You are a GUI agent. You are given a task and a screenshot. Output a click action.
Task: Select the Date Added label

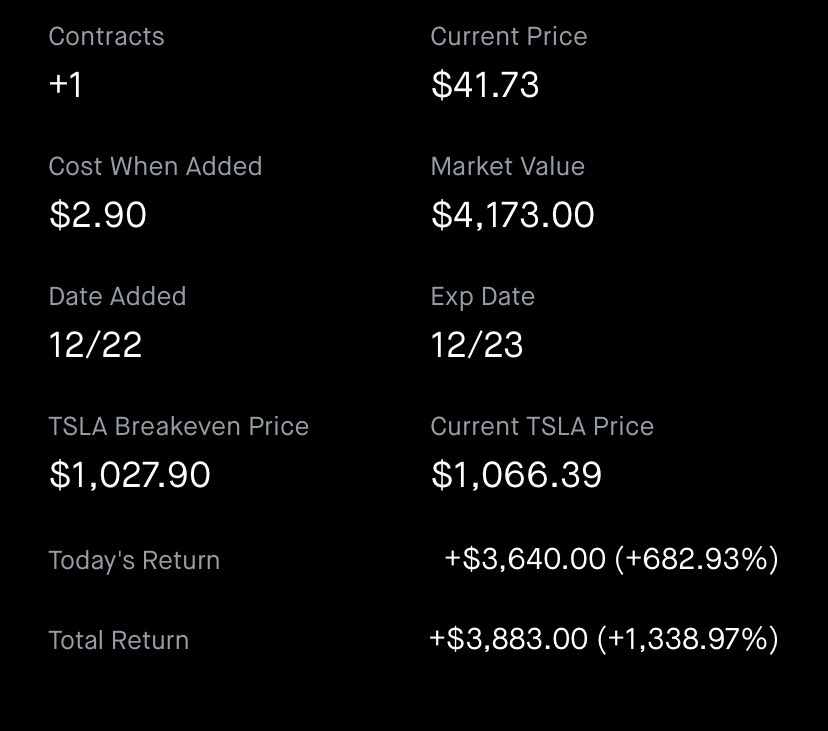(x=117, y=296)
